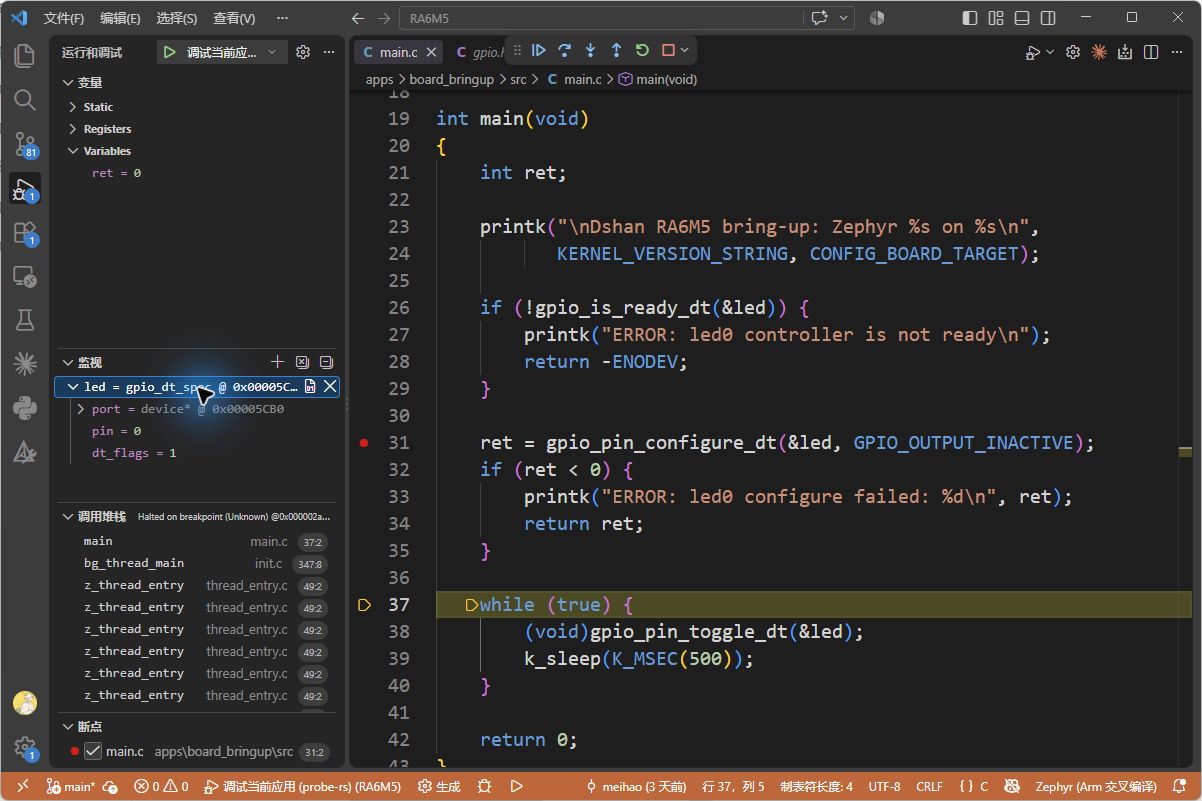The image size is (1202, 801).
Task: Open the Explorer view in activity bar
Action: [x=24, y=55]
